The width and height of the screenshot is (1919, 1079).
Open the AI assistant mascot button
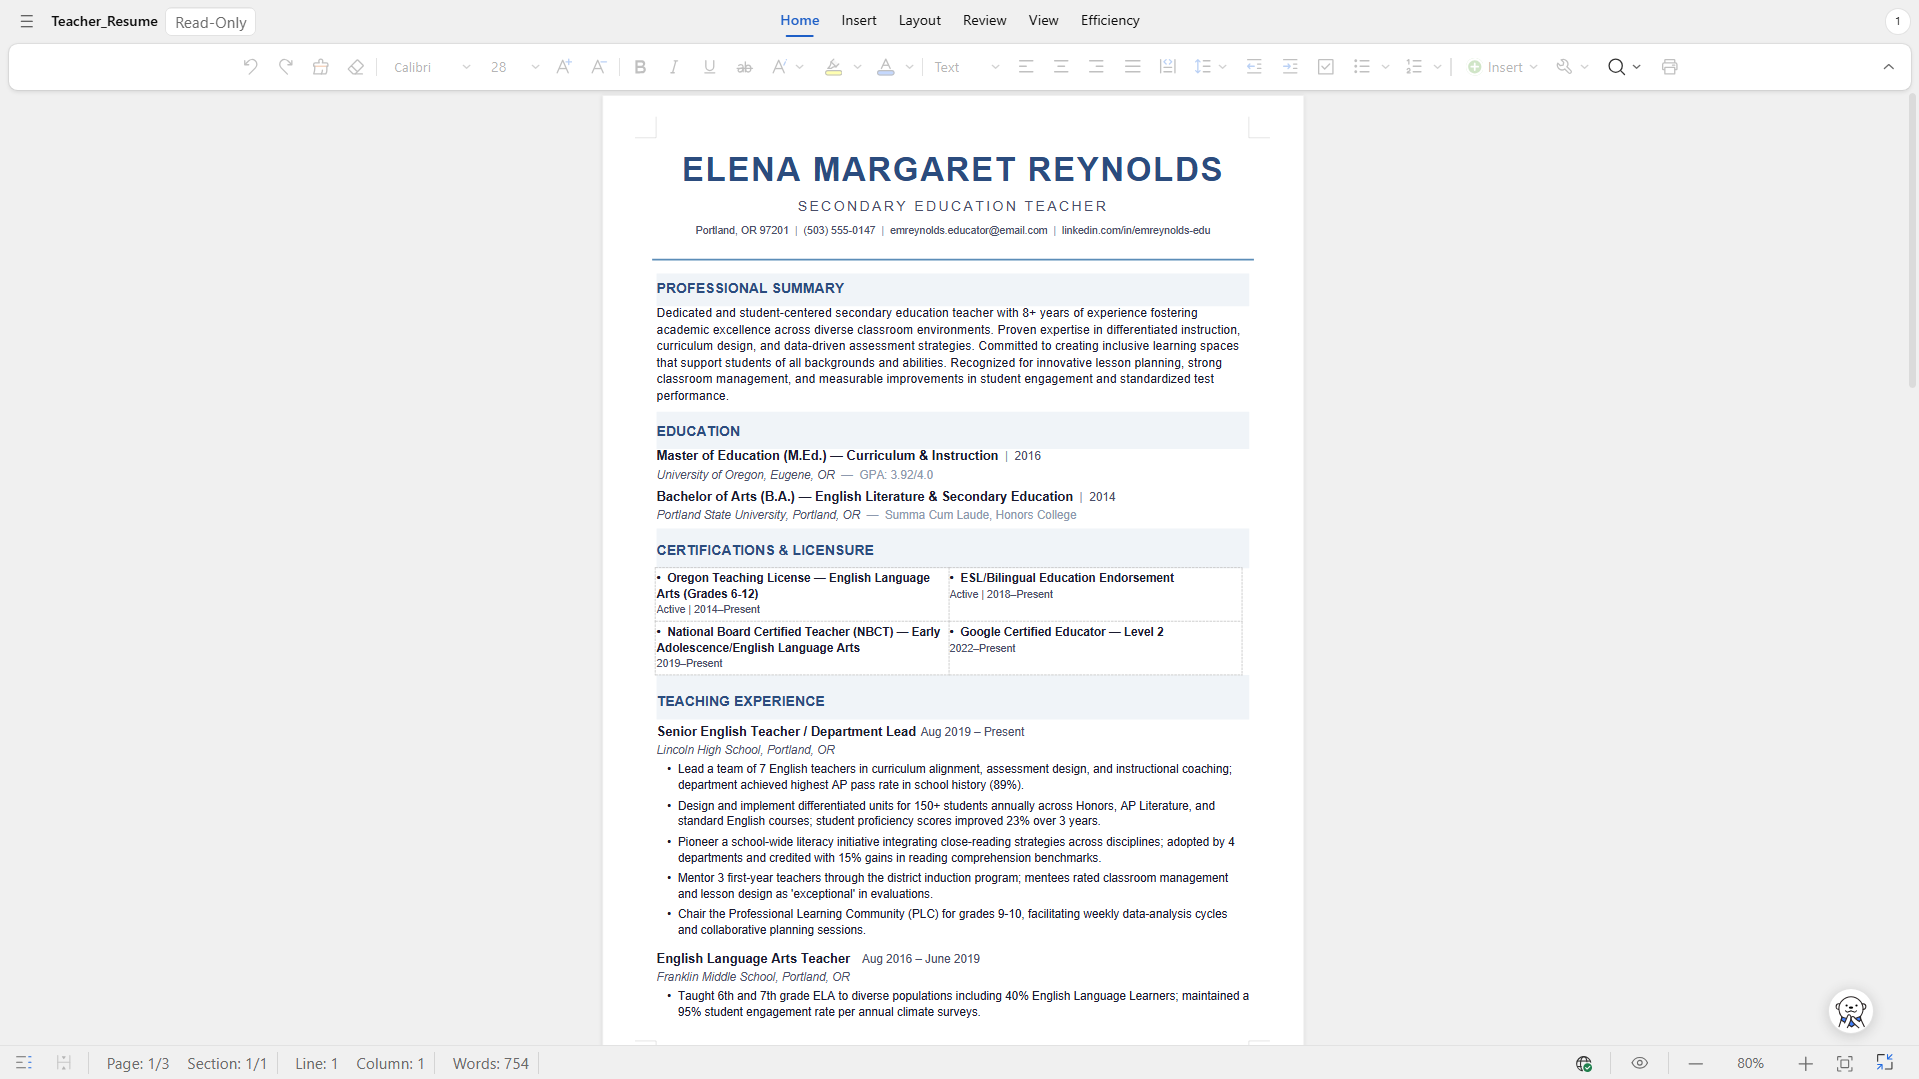pyautogui.click(x=1851, y=1011)
